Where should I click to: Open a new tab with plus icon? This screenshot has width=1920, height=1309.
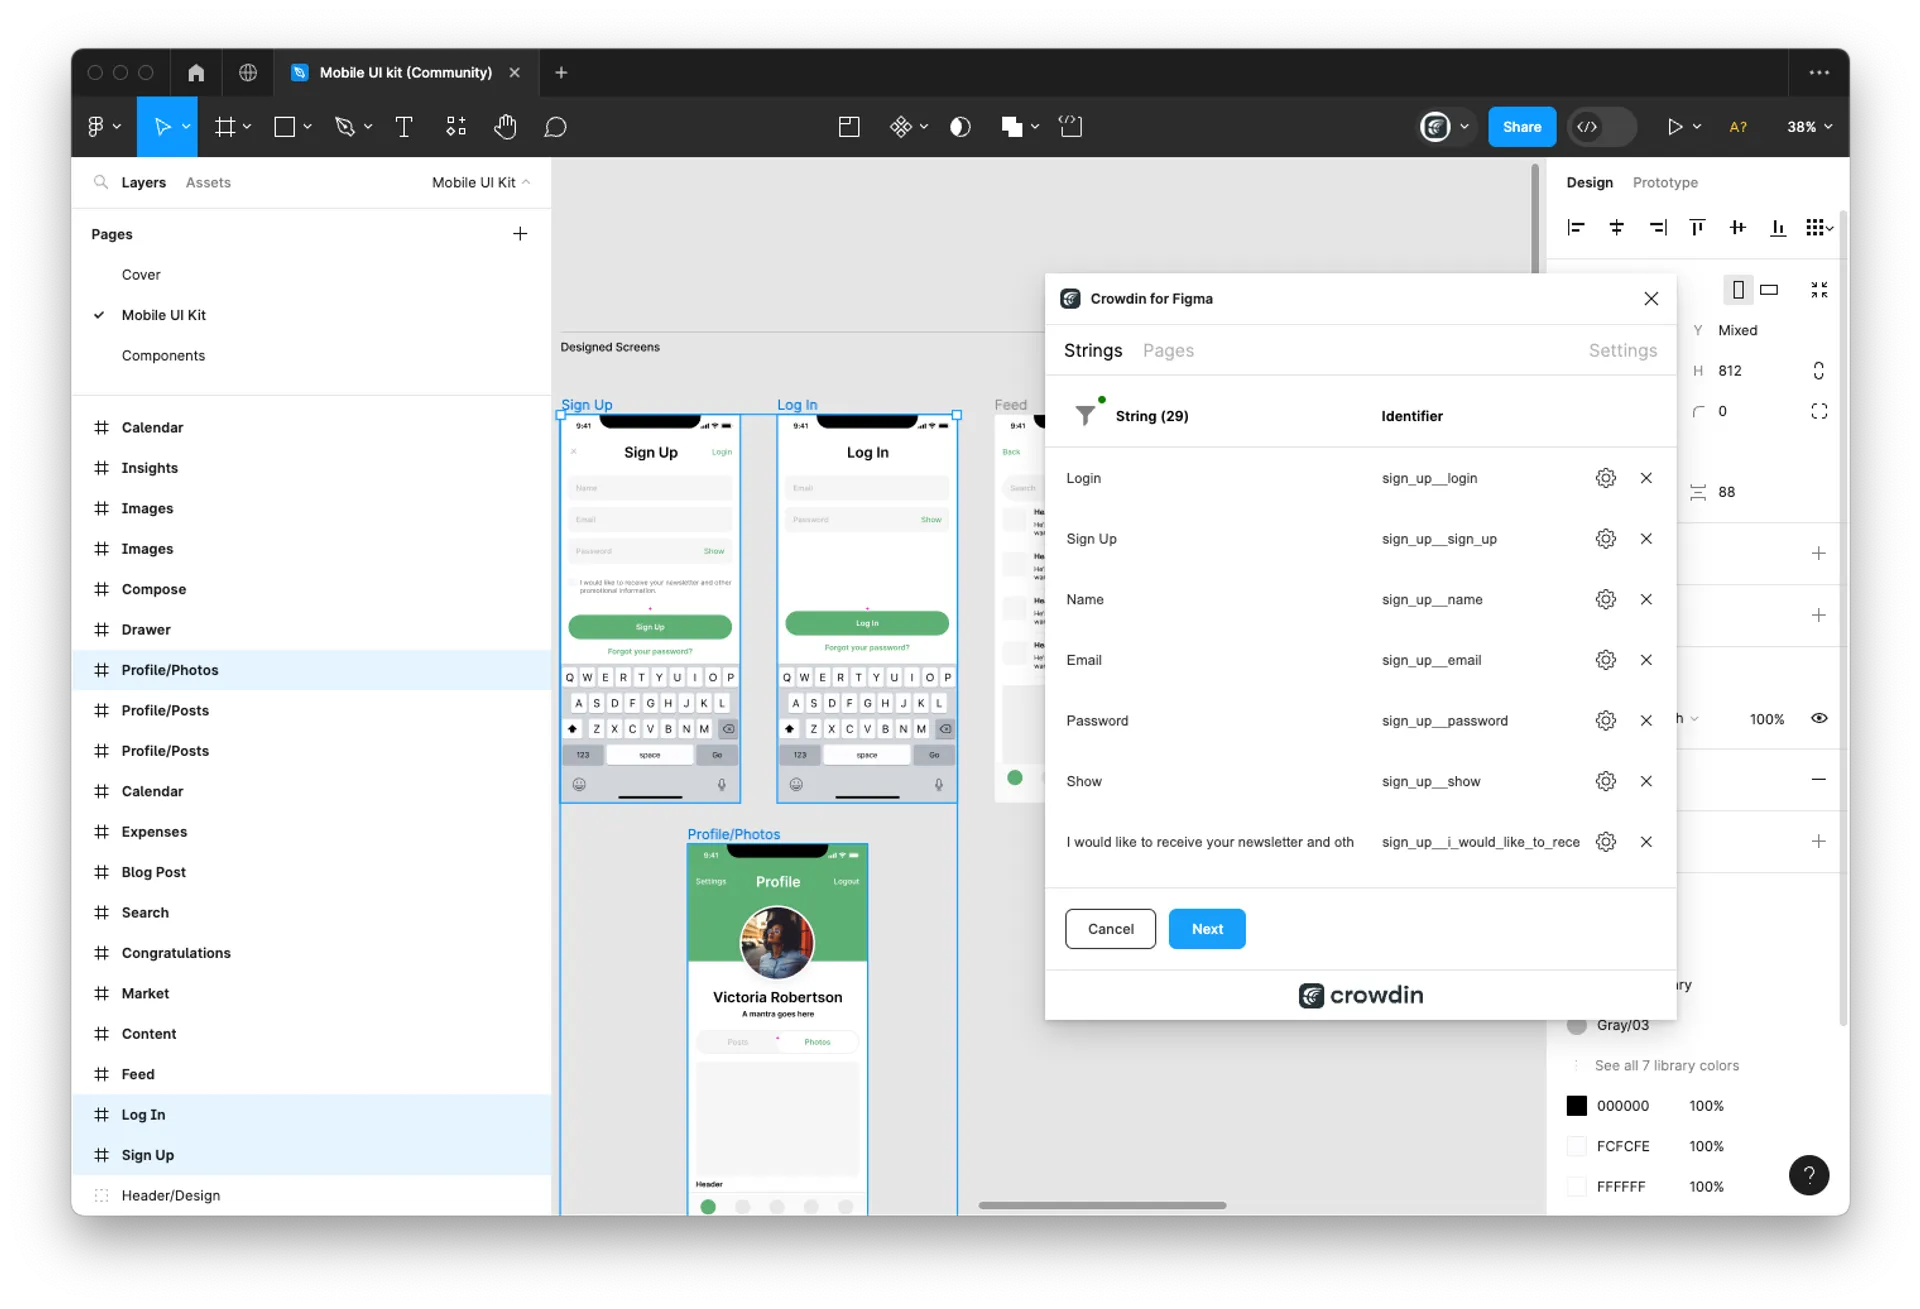coord(561,72)
